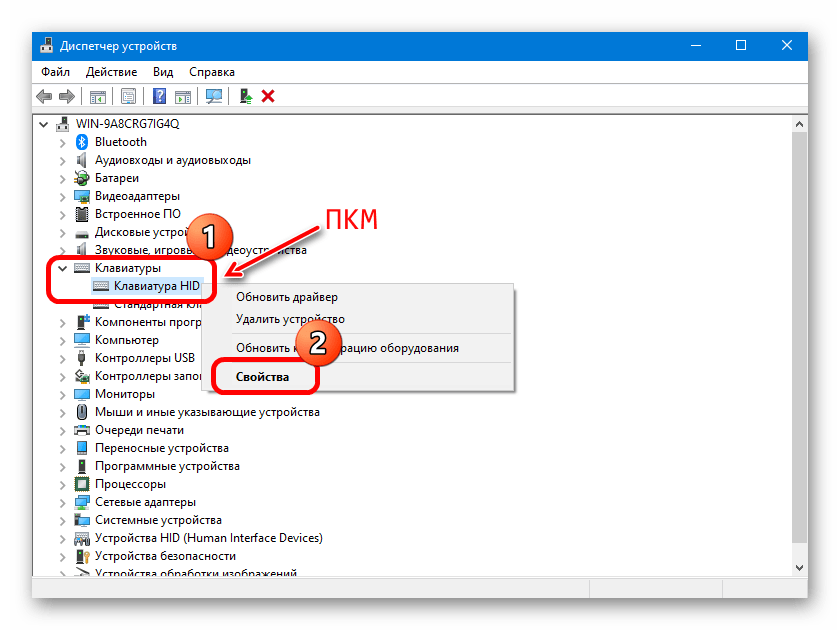Screen dimensions: 840x630
Task: Expand the Bluetooth category
Action: 63,142
